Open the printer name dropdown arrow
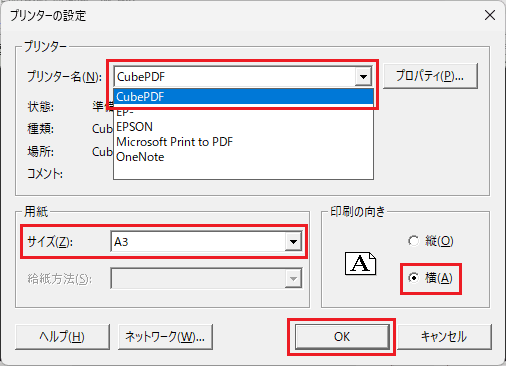The image size is (506, 366). click(363, 77)
